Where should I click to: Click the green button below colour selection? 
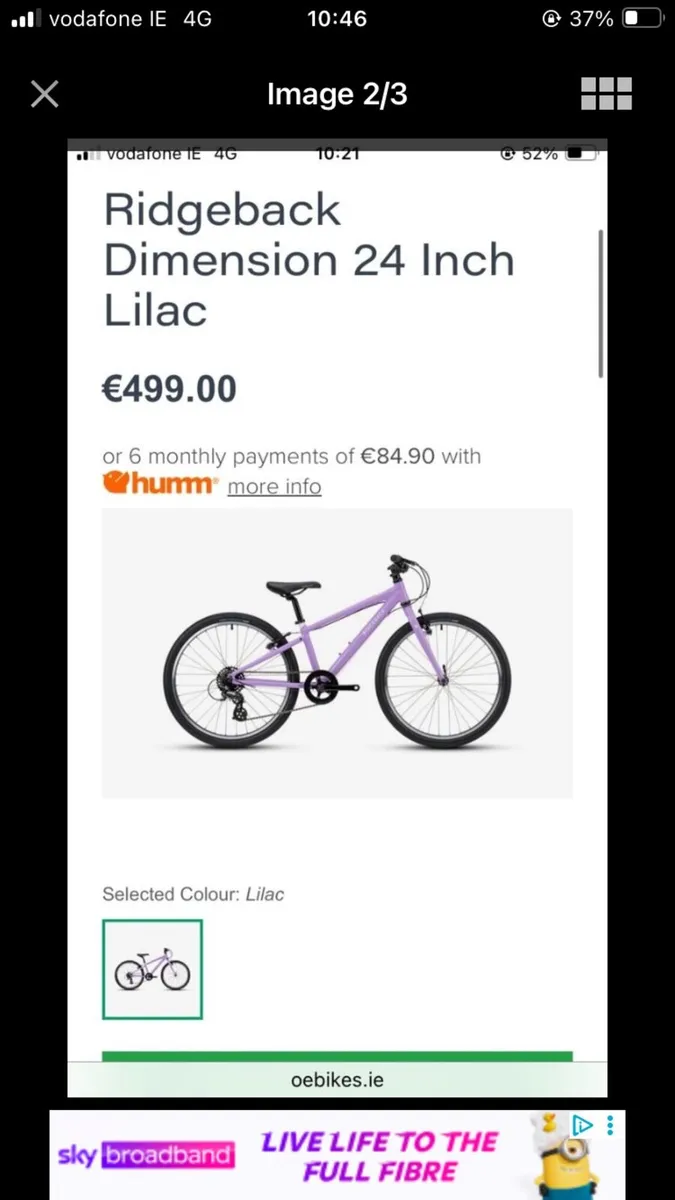tap(337, 1056)
